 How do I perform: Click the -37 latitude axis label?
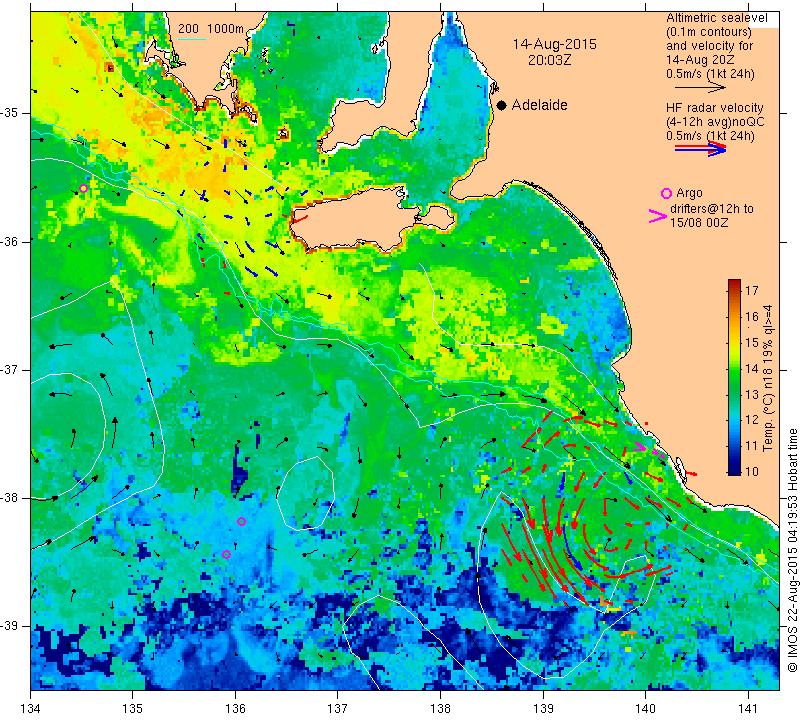pos(12,369)
